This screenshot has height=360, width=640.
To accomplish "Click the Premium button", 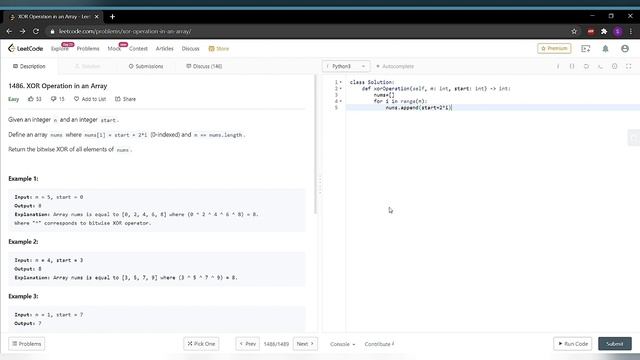I will [554, 48].
